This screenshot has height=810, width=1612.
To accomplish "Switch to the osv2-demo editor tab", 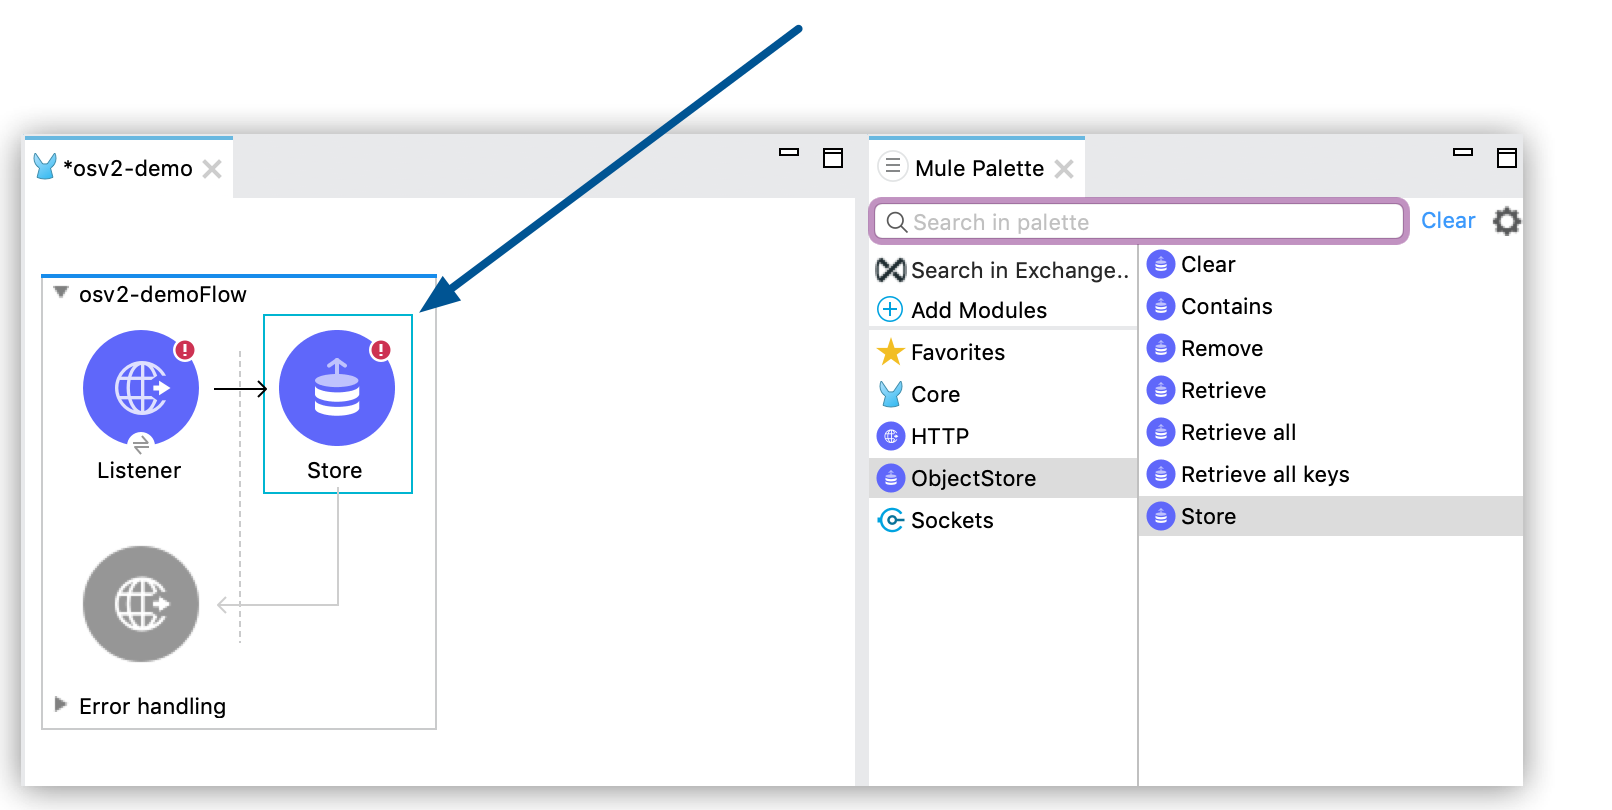I will click(127, 168).
